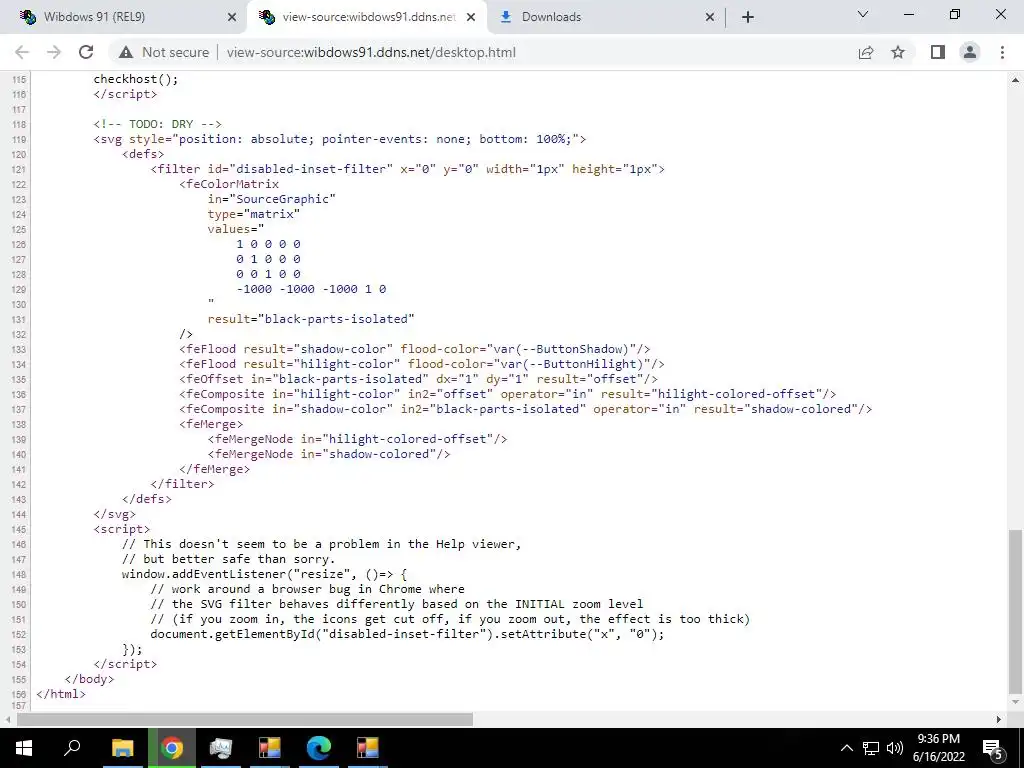This screenshot has height=768, width=1024.
Task: Click the text "checkhost();" on line 115
Action: pos(135,79)
